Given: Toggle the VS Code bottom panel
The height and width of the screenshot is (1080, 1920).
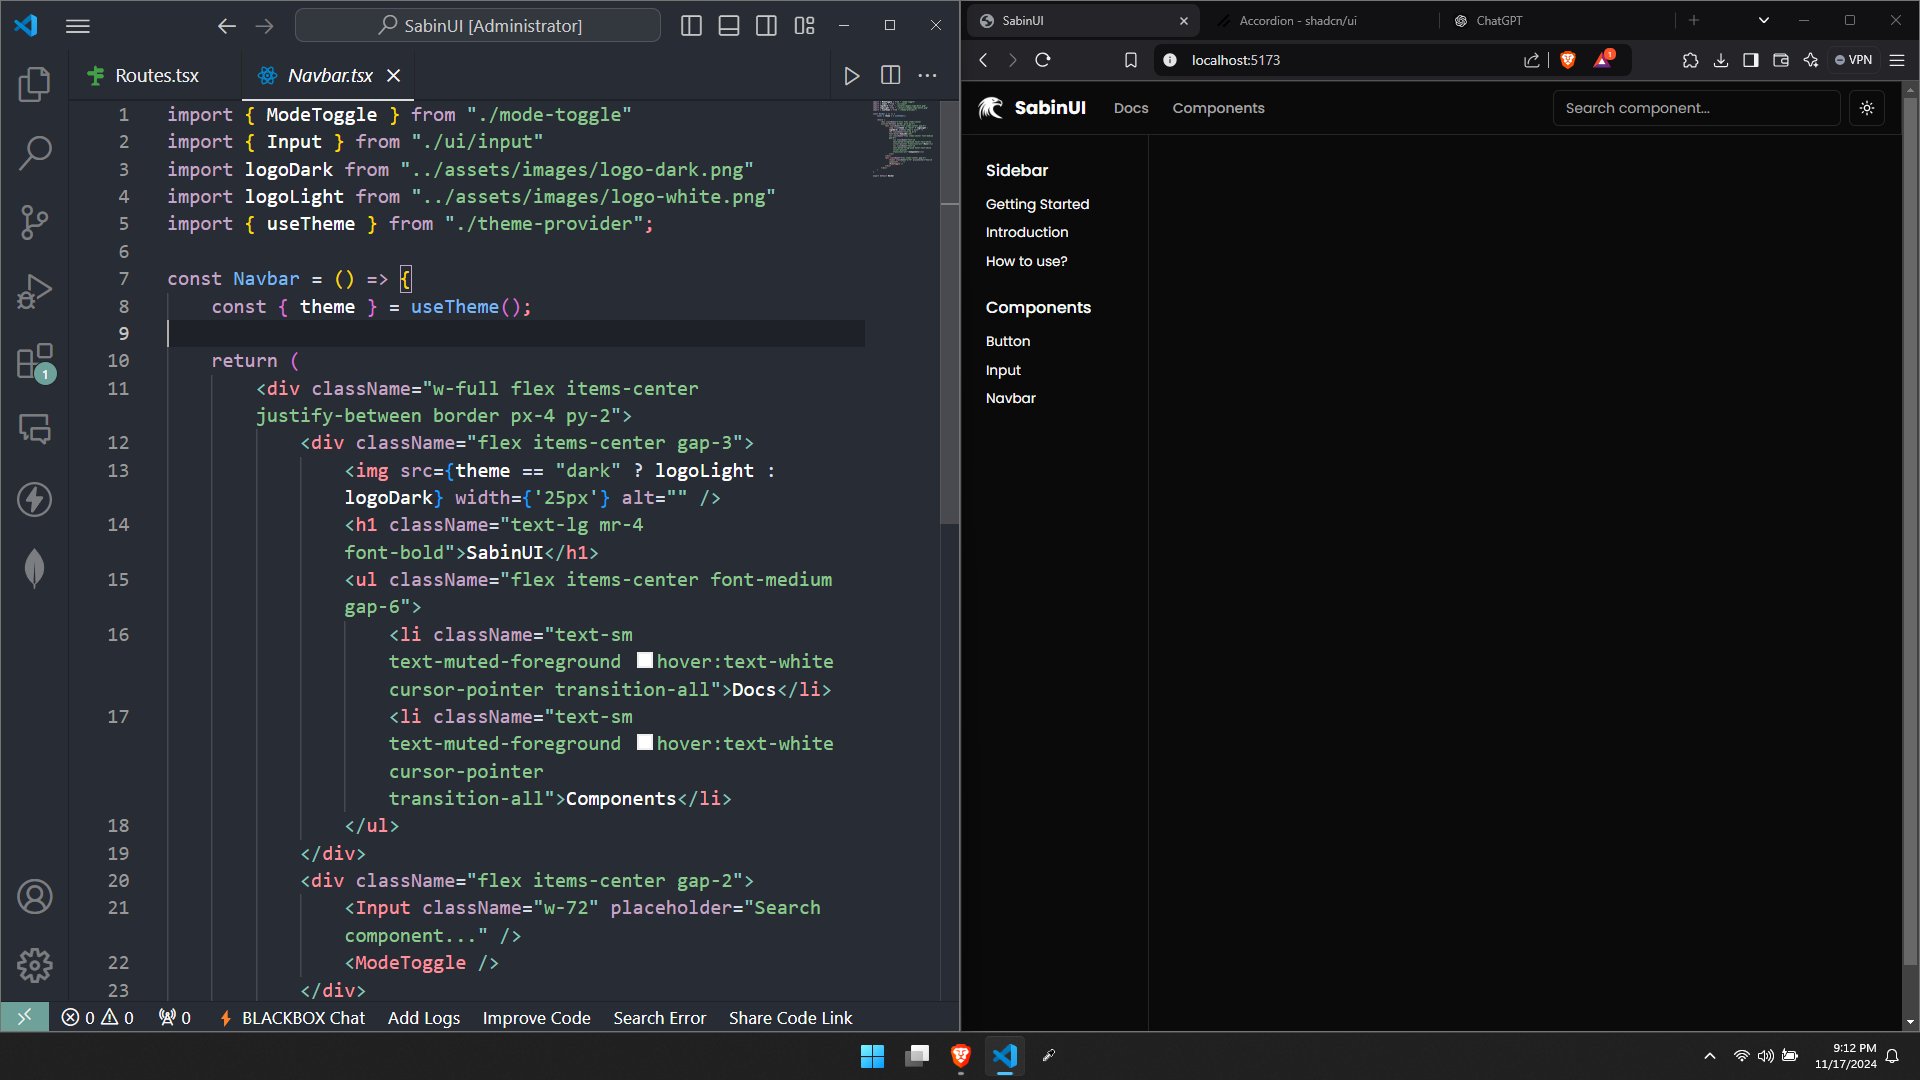Looking at the screenshot, I should pyautogui.click(x=729, y=26).
